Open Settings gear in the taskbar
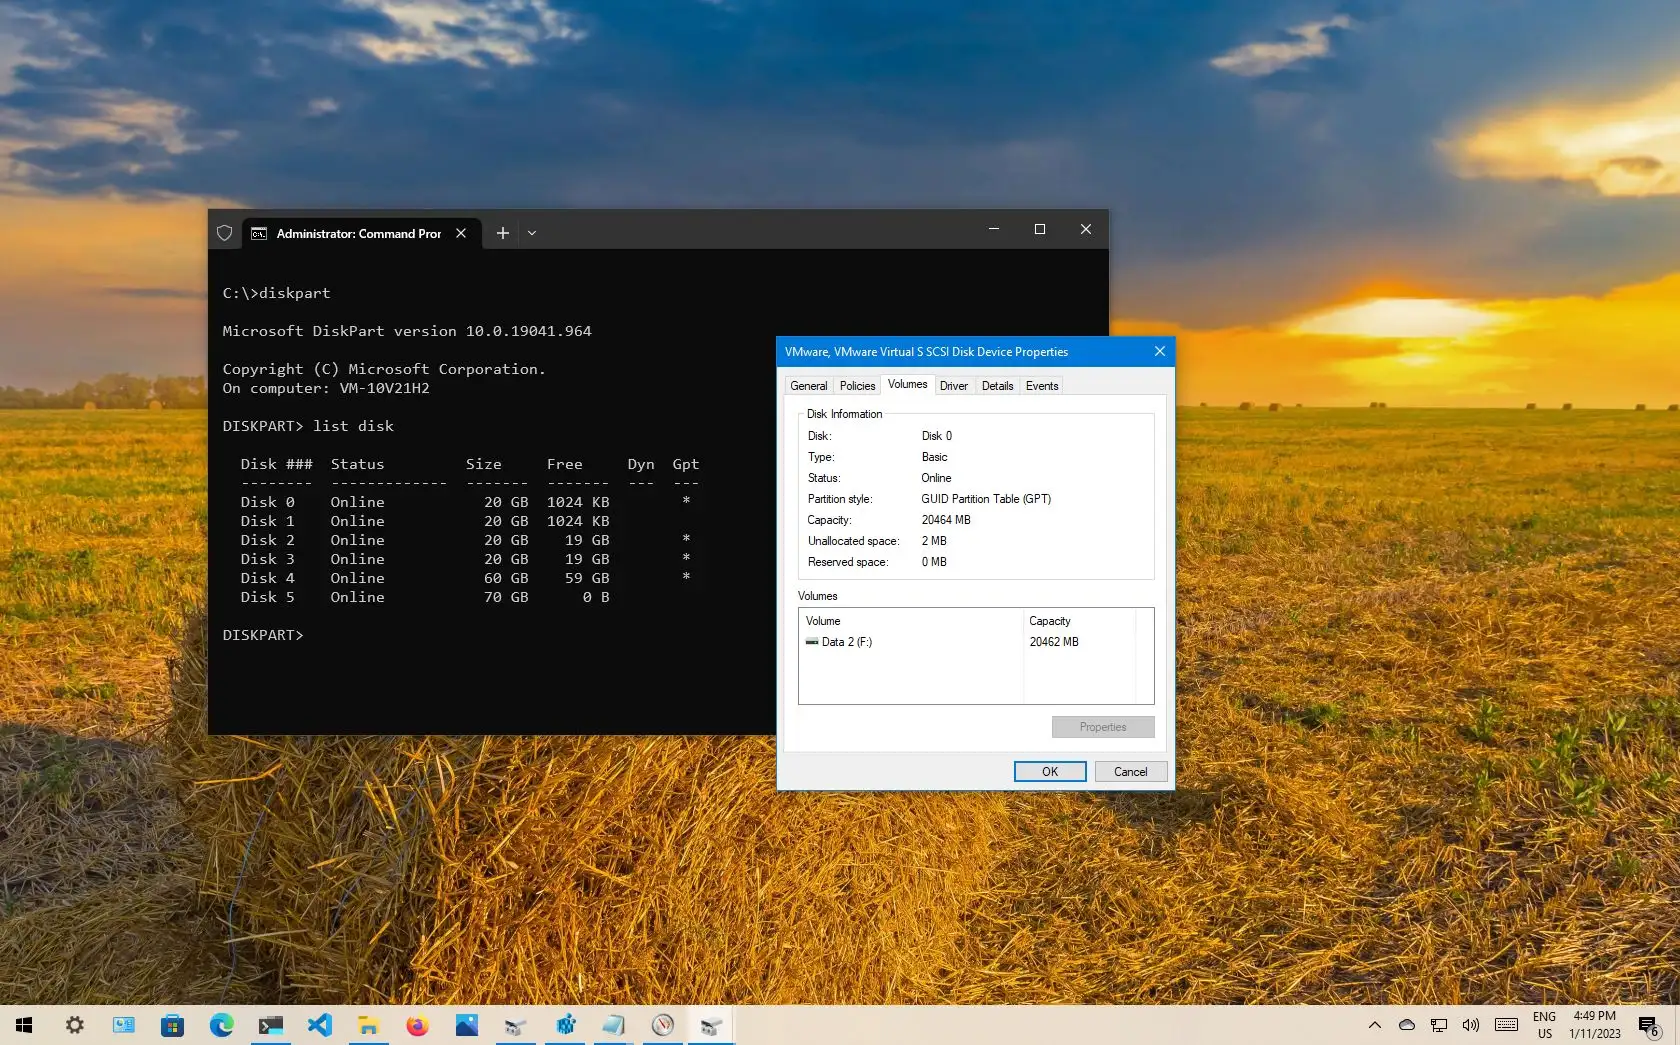The height and width of the screenshot is (1045, 1680). click(x=75, y=1025)
